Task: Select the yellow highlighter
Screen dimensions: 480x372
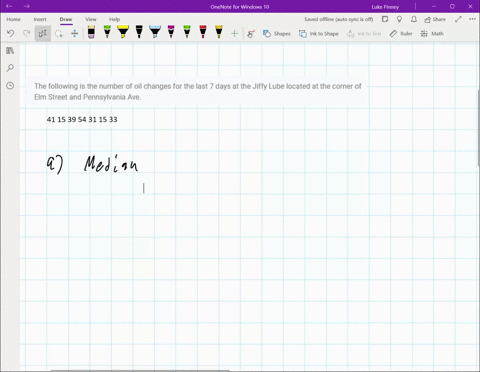Action: coord(123,32)
